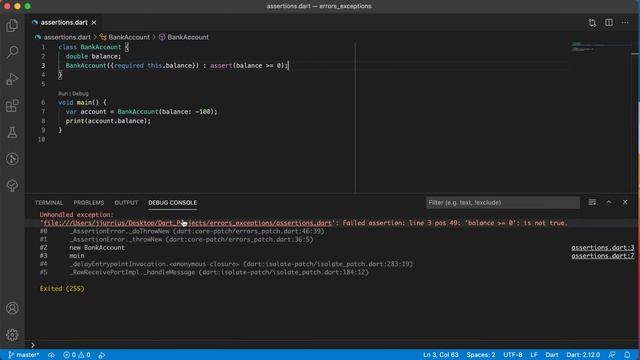The width and height of the screenshot is (640, 360).
Task: Open the Search view
Action: pos(12,52)
